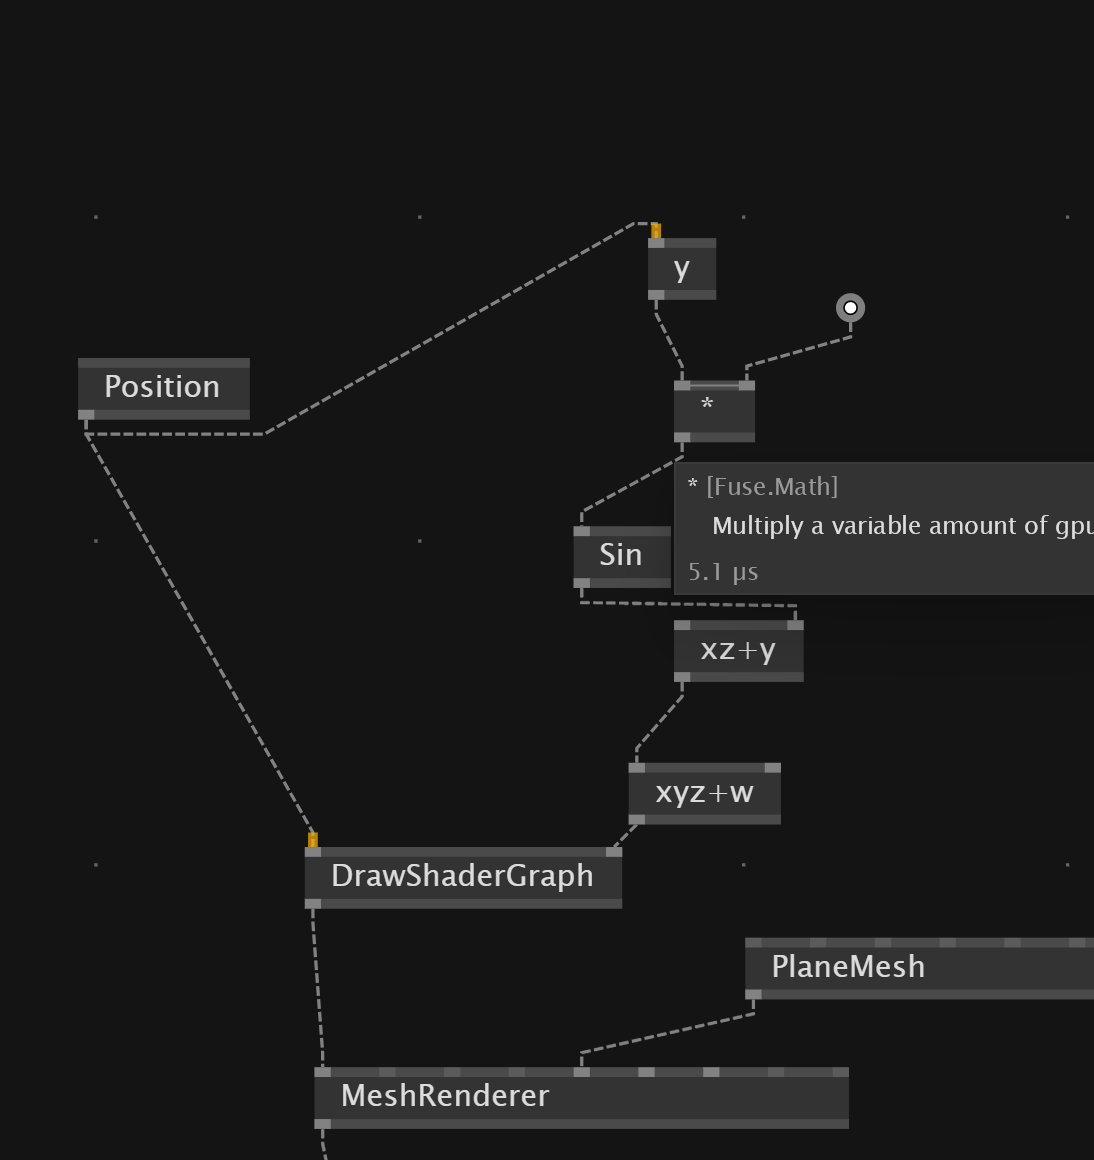Image resolution: width=1094 pixels, height=1160 pixels.
Task: Click the output pin of PlaneMesh node
Action: point(753,995)
